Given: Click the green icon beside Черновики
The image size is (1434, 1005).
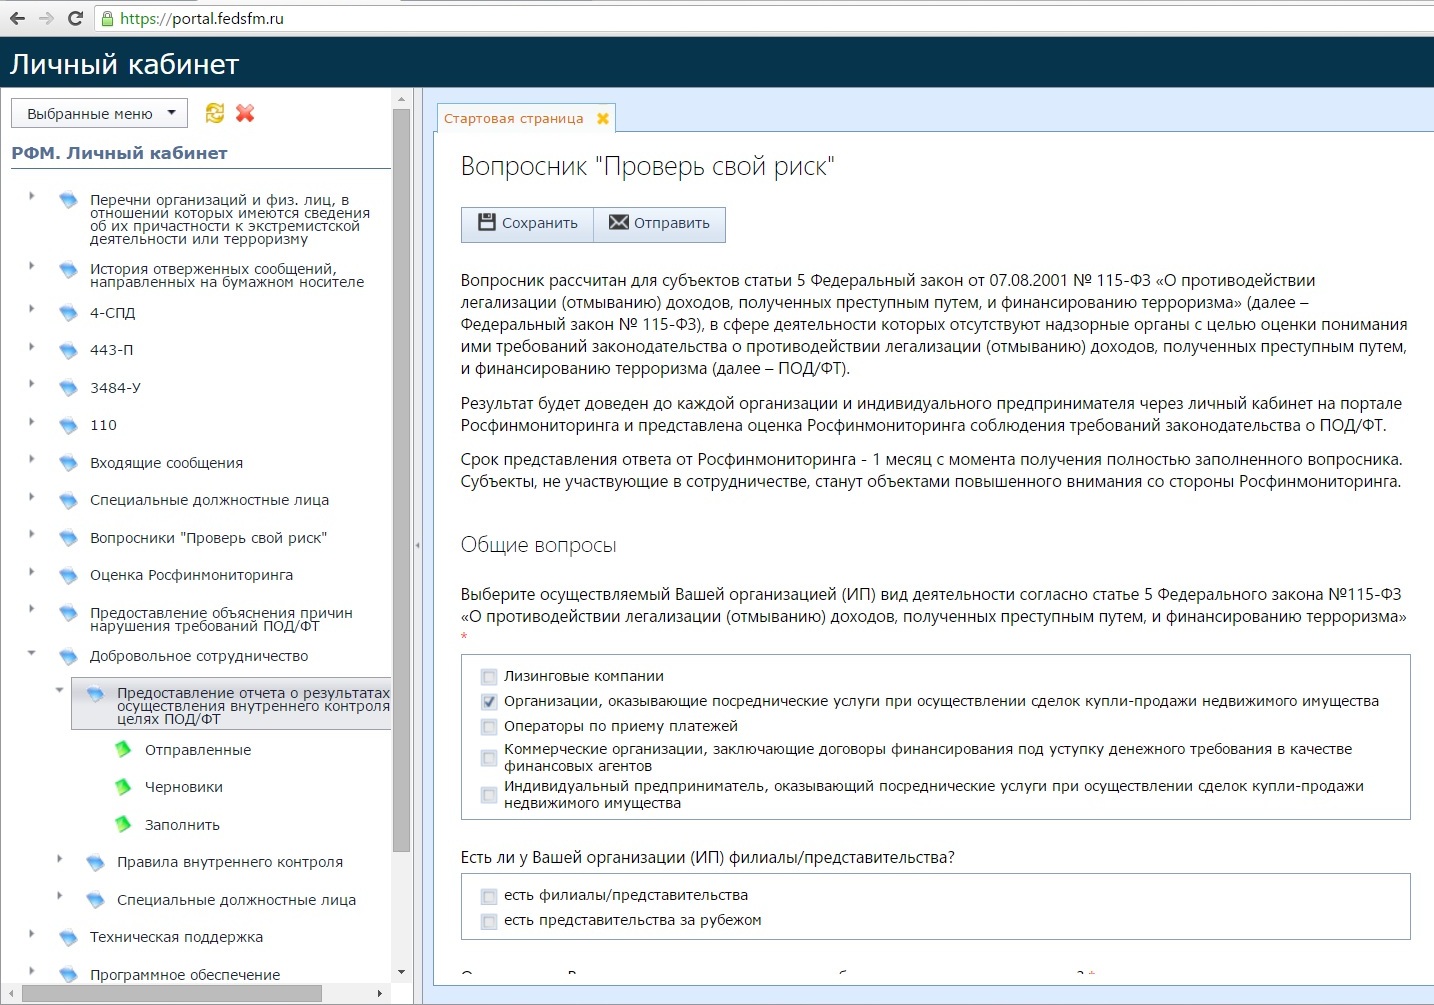Looking at the screenshot, I should coord(123,787).
